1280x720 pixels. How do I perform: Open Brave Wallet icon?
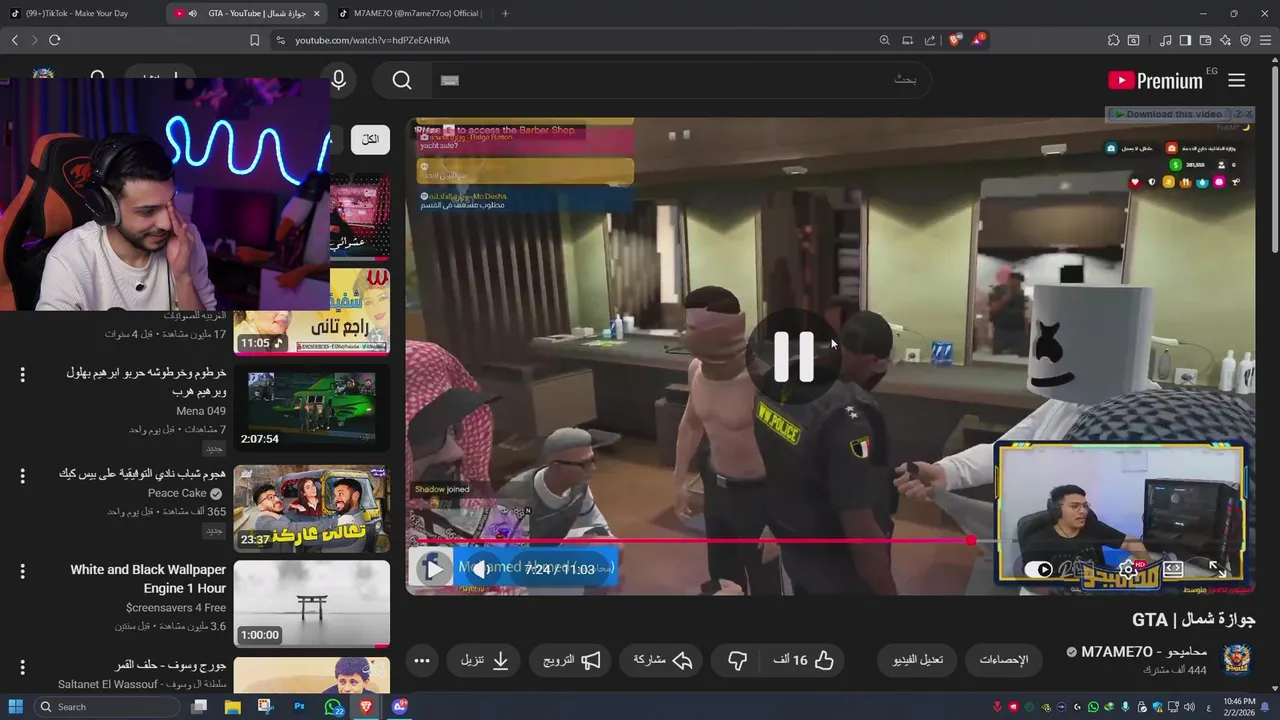pyautogui.click(x=1205, y=40)
